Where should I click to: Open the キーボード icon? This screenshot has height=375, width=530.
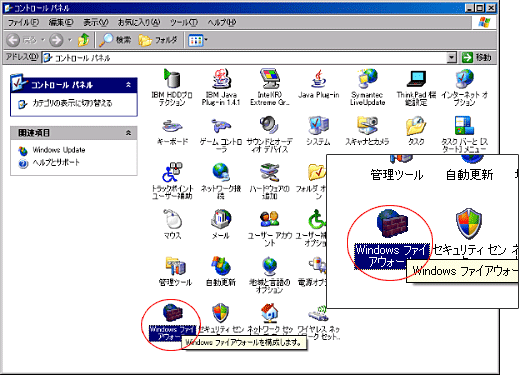[x=172, y=126]
